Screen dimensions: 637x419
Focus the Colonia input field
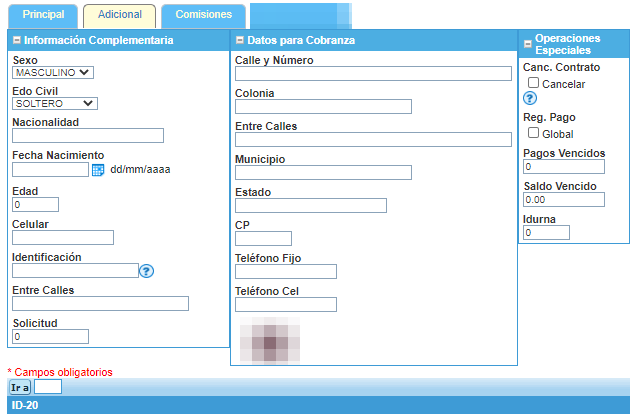pos(323,107)
